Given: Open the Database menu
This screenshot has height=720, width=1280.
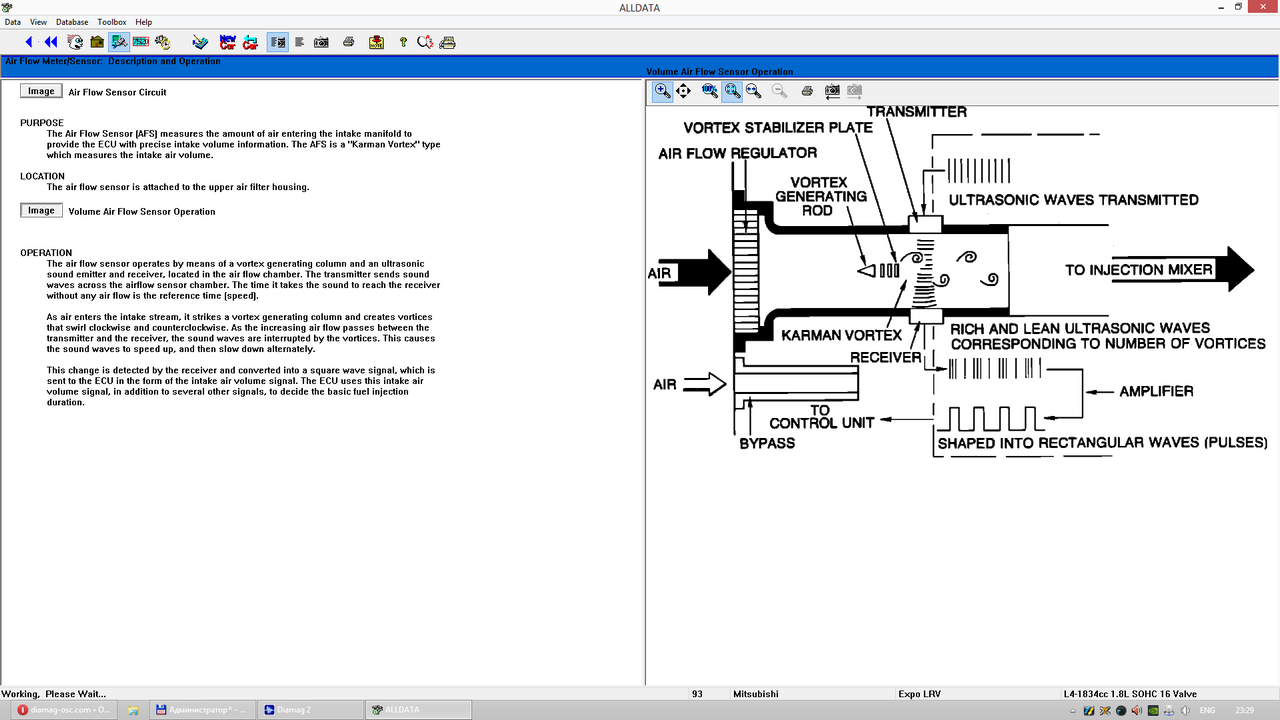Looking at the screenshot, I should point(72,22).
